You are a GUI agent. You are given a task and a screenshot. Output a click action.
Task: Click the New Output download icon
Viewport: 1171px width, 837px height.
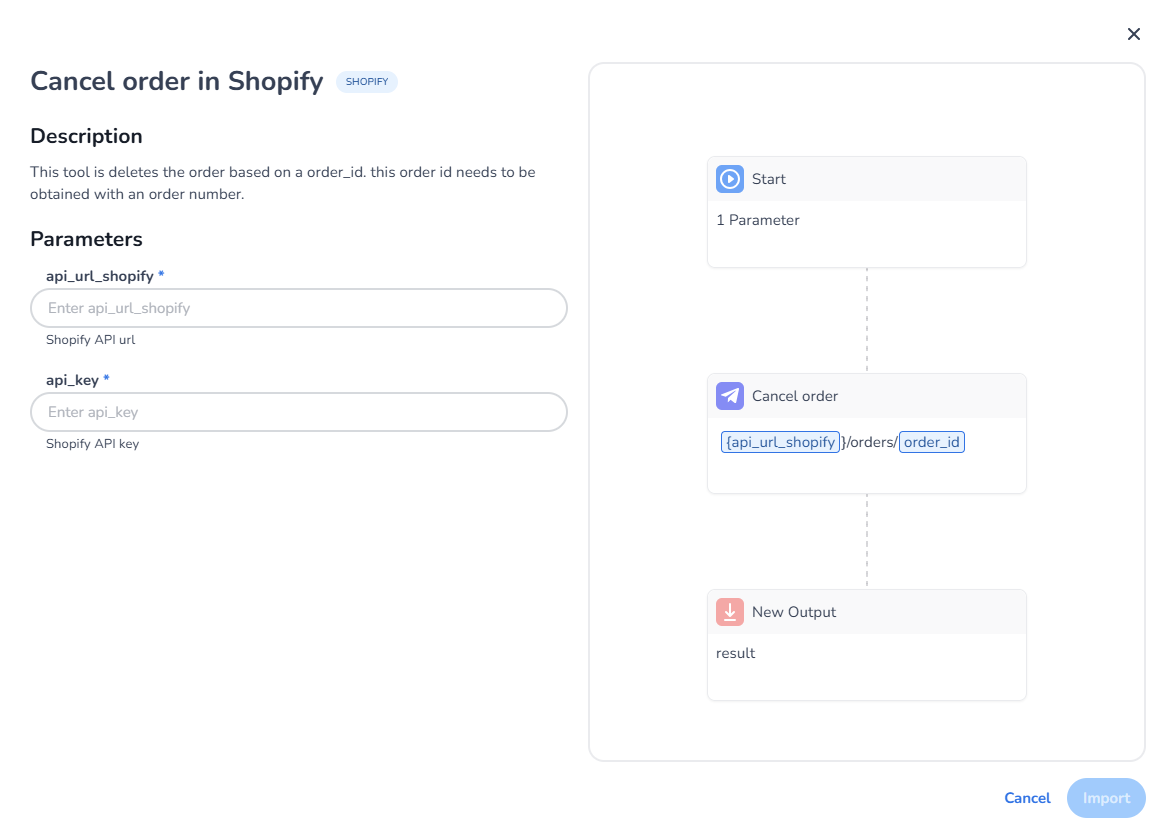click(730, 612)
